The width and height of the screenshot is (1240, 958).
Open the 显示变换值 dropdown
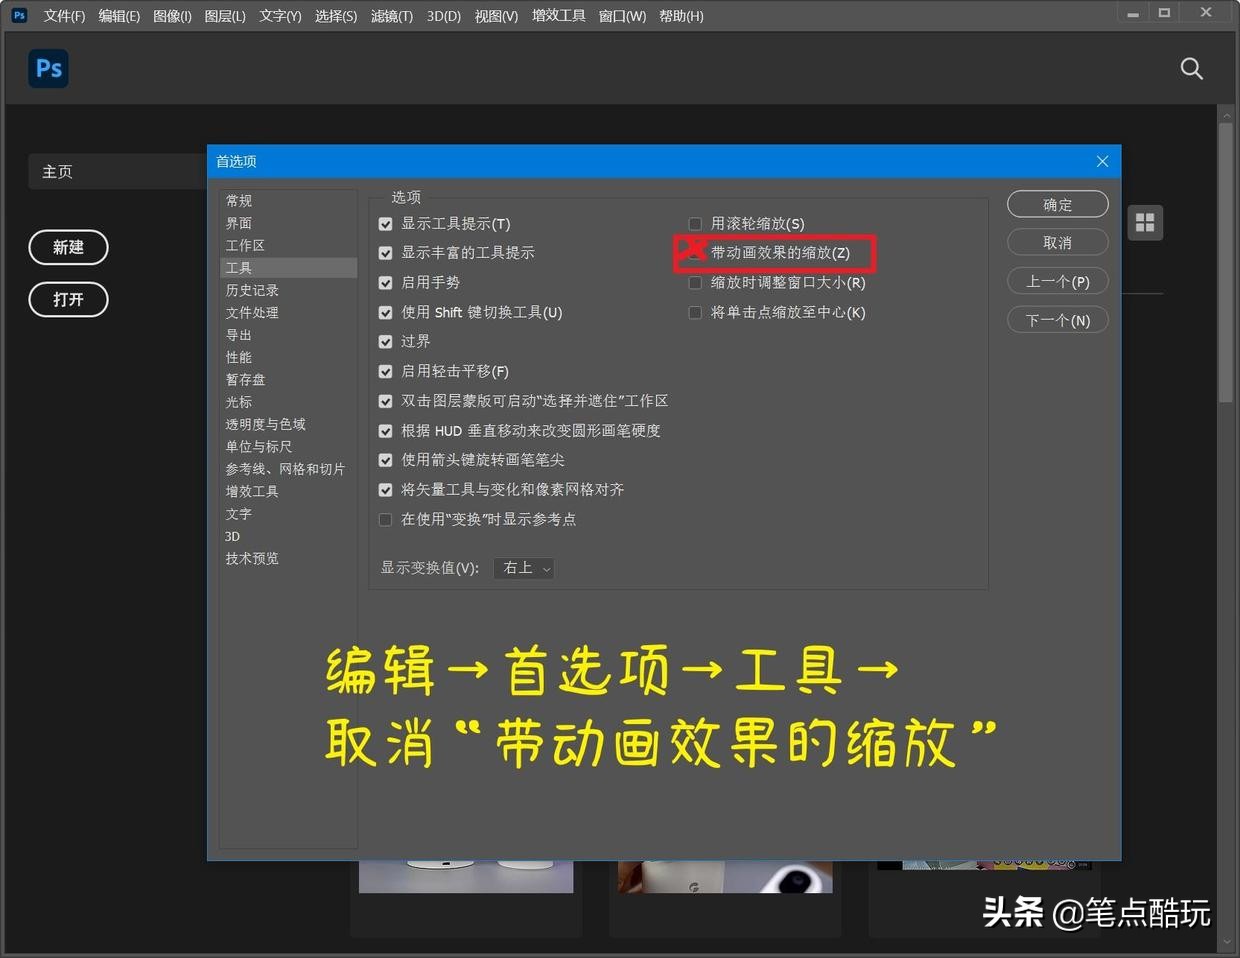(523, 568)
